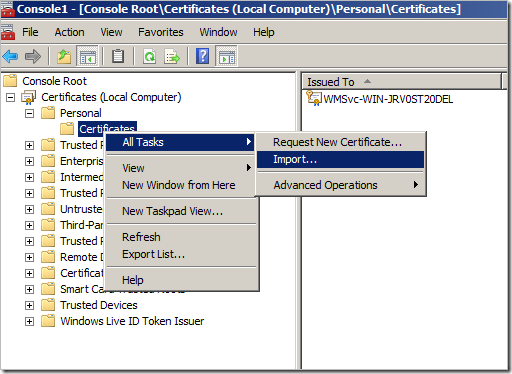Select Refresh in the context menu
Image resolution: width=512 pixels, height=374 pixels.
(x=181, y=237)
